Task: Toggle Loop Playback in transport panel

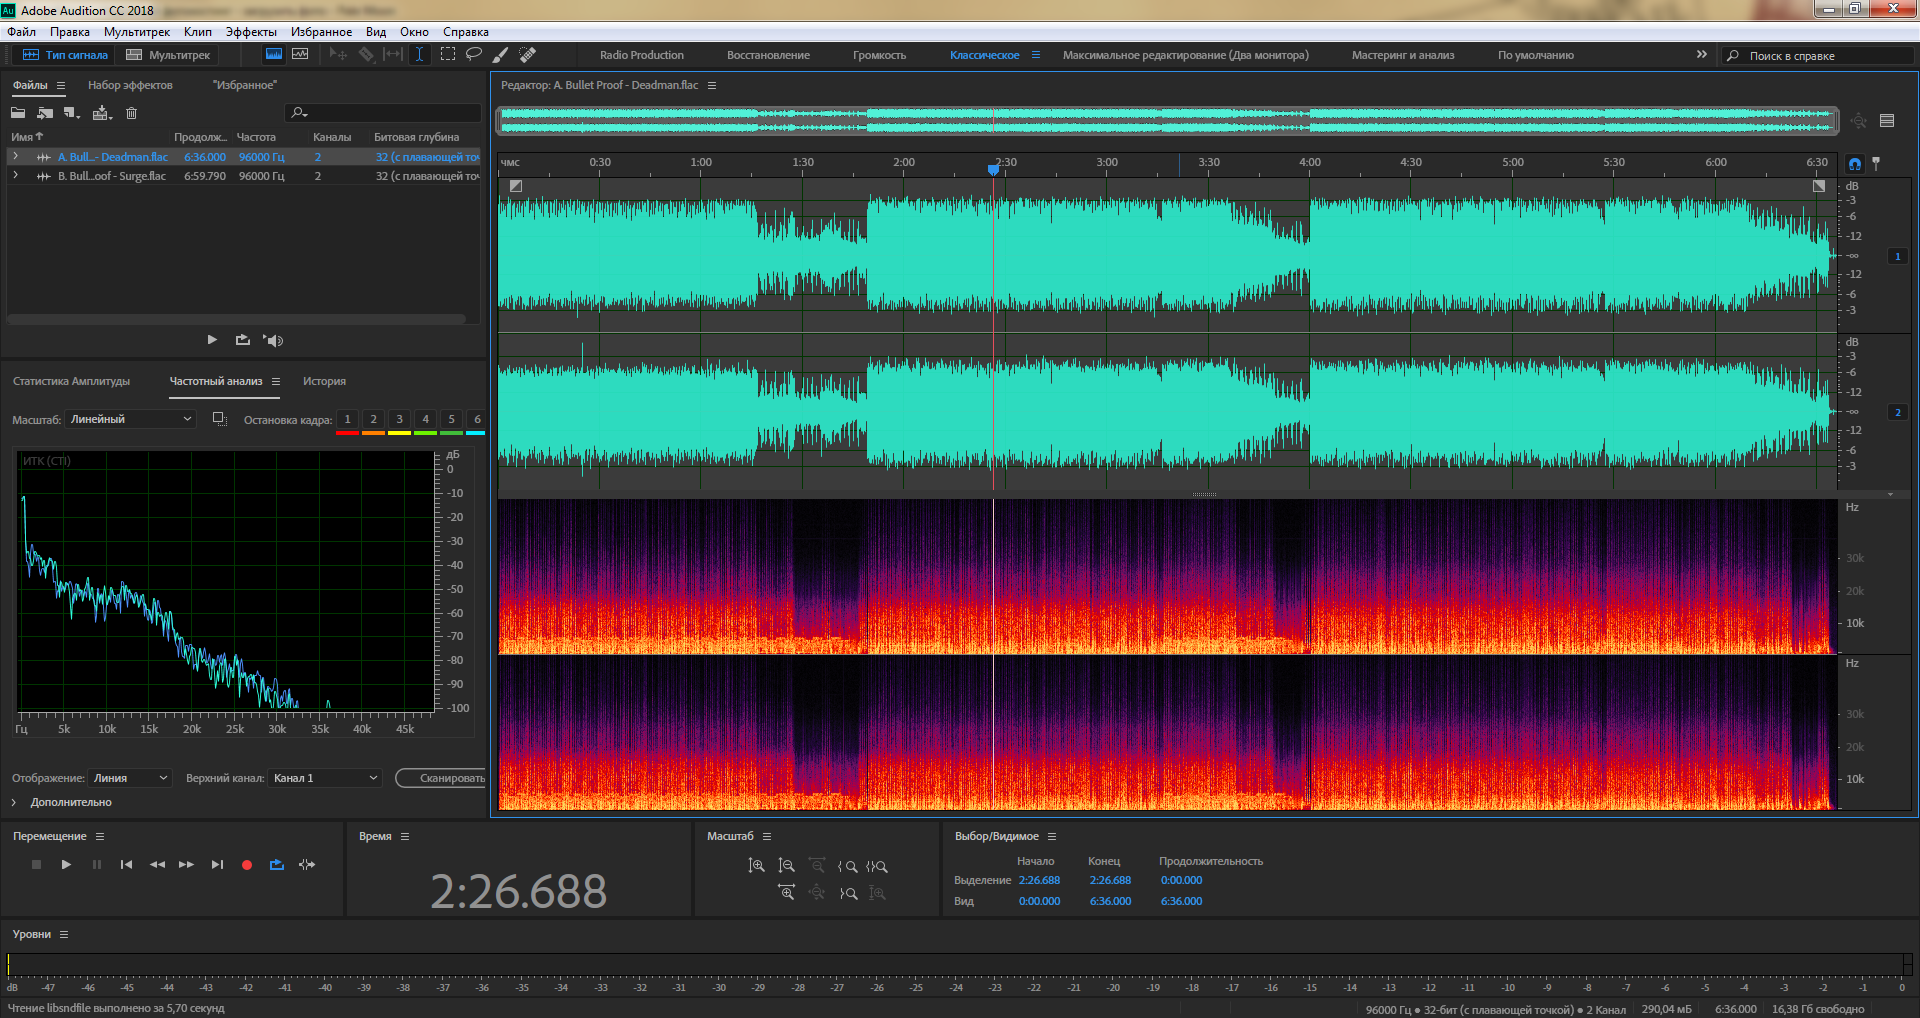Action: (x=277, y=865)
